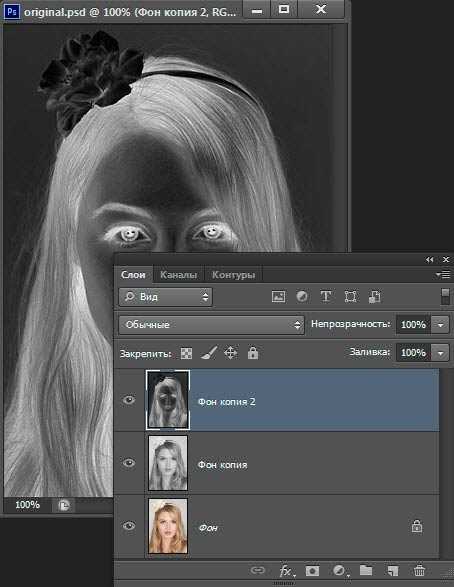Switch to the Каналы tab

tap(178, 275)
